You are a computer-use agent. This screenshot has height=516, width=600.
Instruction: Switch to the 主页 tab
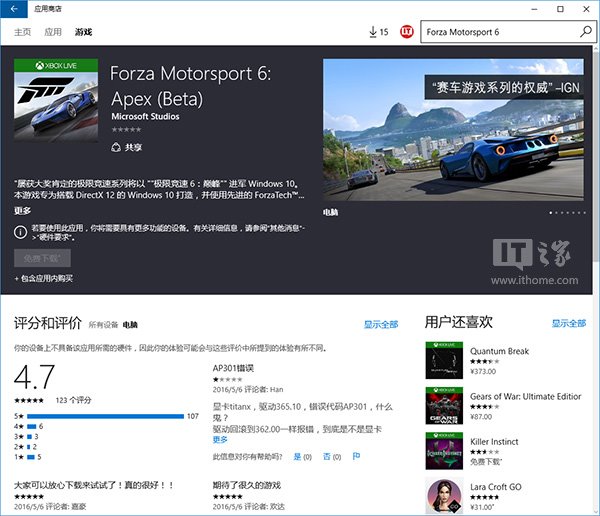coord(22,32)
